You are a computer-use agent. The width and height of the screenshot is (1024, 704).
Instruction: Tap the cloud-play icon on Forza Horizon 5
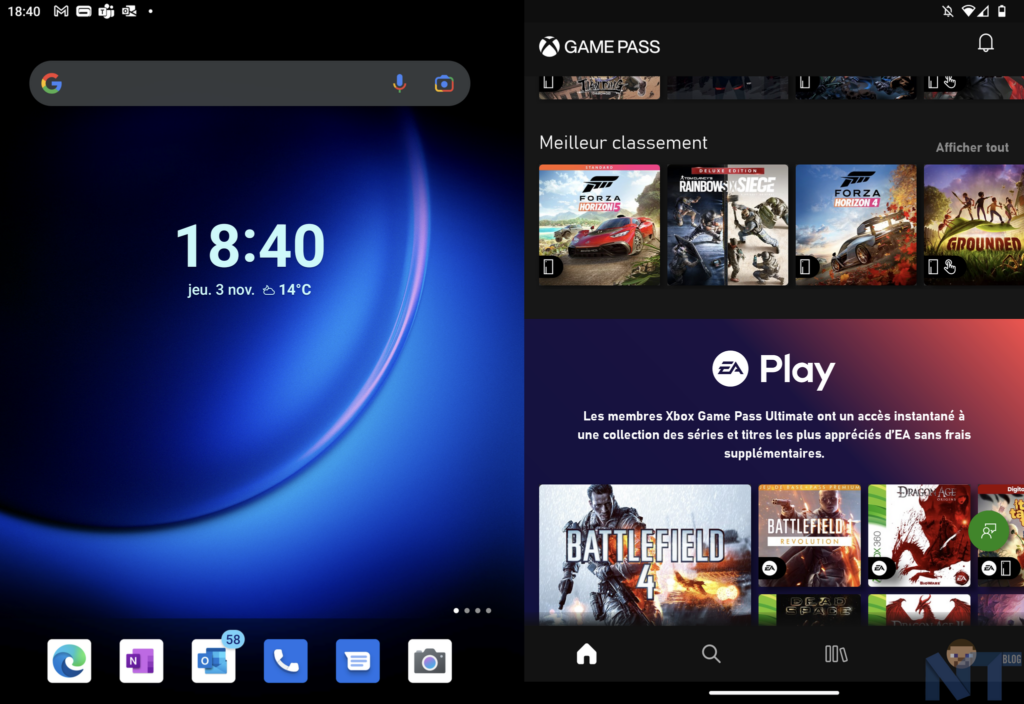click(549, 266)
